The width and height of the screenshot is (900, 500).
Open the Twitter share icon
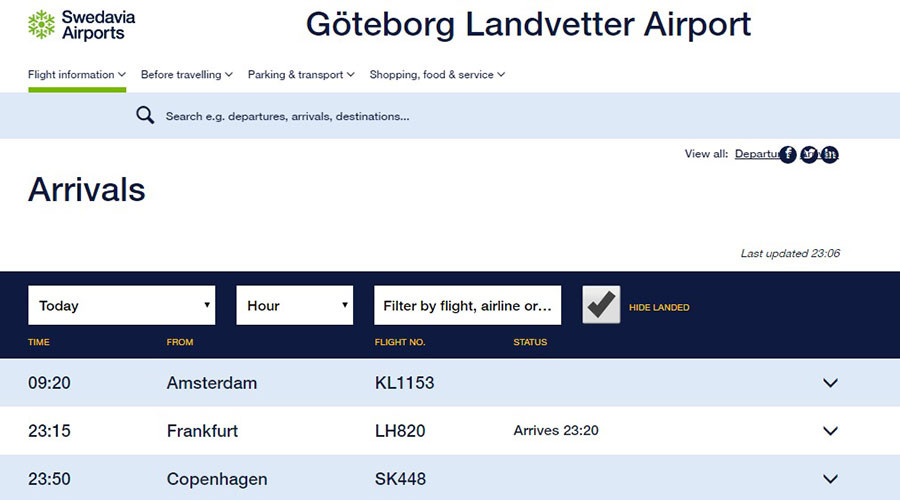[809, 154]
